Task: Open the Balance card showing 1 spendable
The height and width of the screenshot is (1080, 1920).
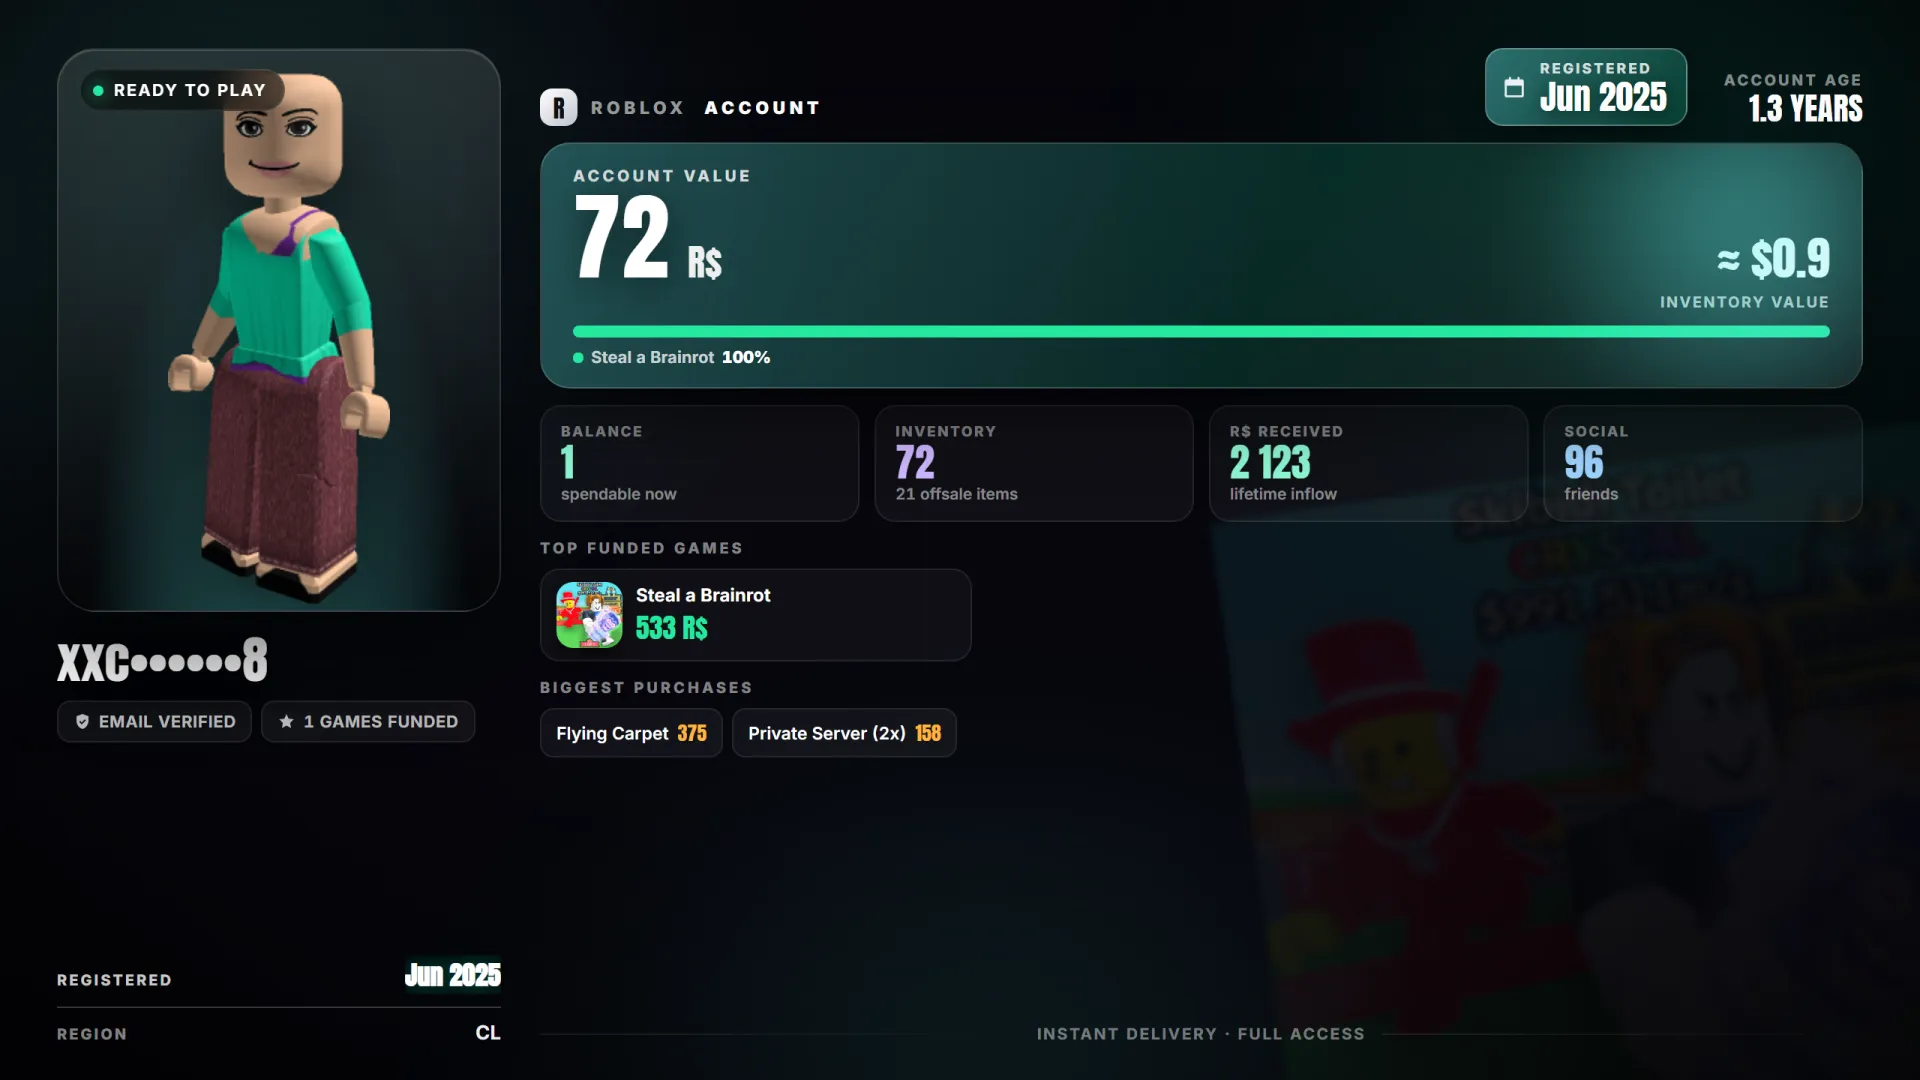Action: coord(699,463)
